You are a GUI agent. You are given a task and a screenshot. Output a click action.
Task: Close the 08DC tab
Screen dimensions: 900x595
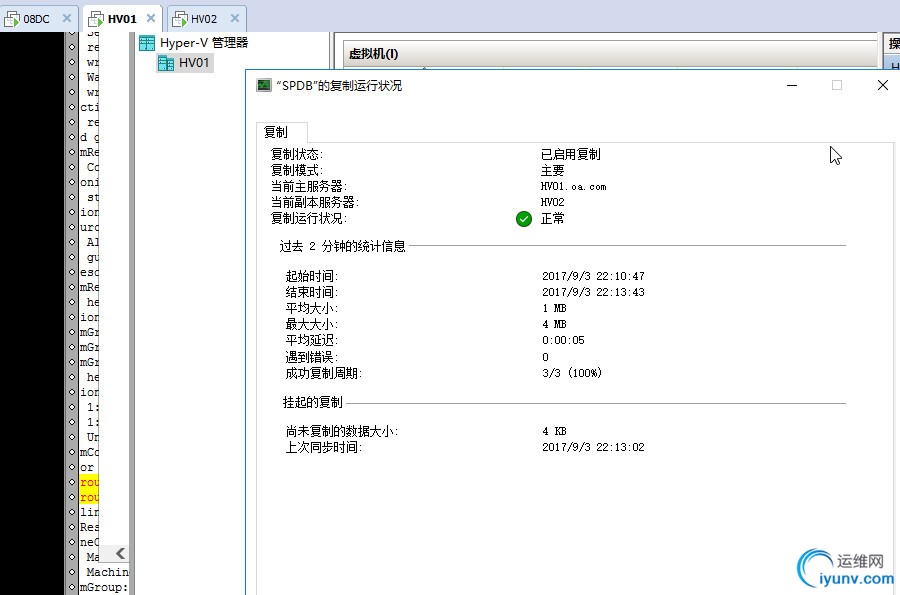[67, 18]
